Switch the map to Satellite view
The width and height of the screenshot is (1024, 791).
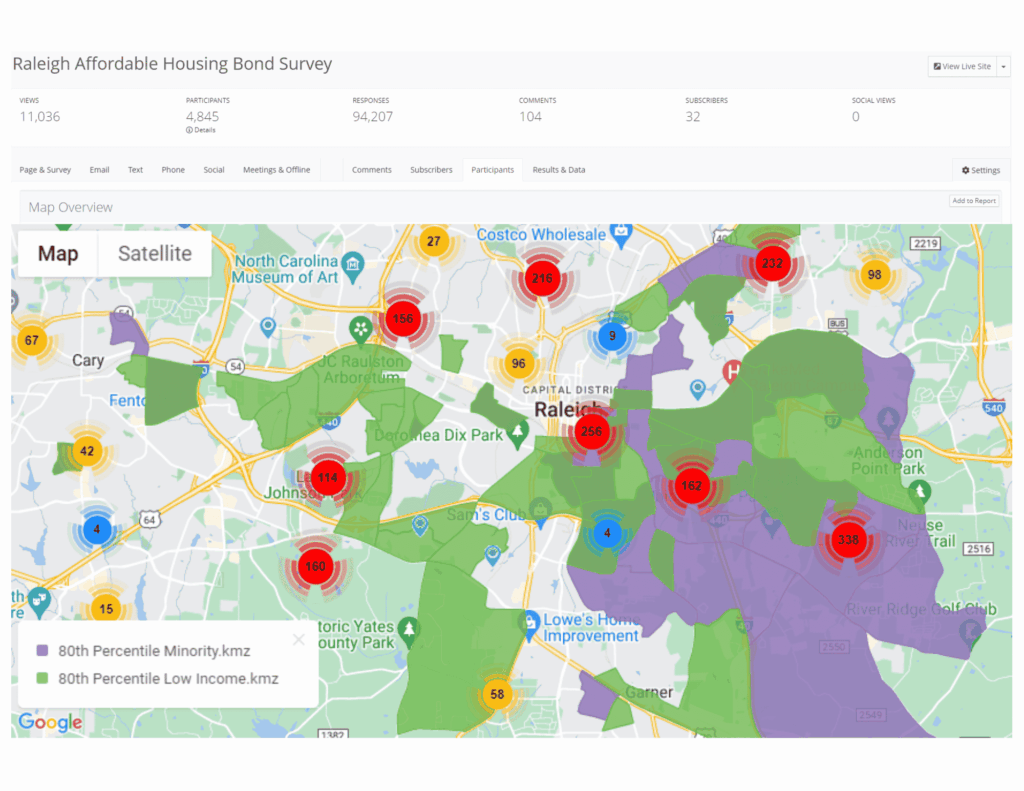154,253
